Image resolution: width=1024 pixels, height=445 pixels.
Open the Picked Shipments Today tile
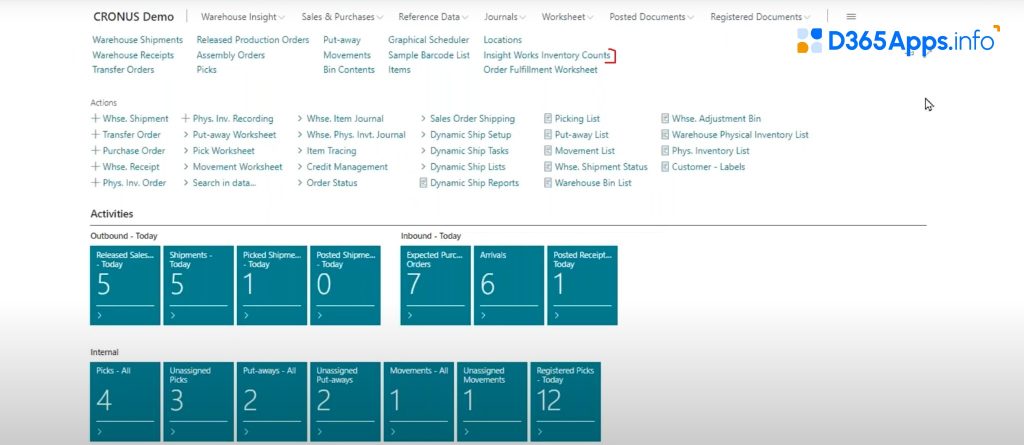tap(272, 286)
